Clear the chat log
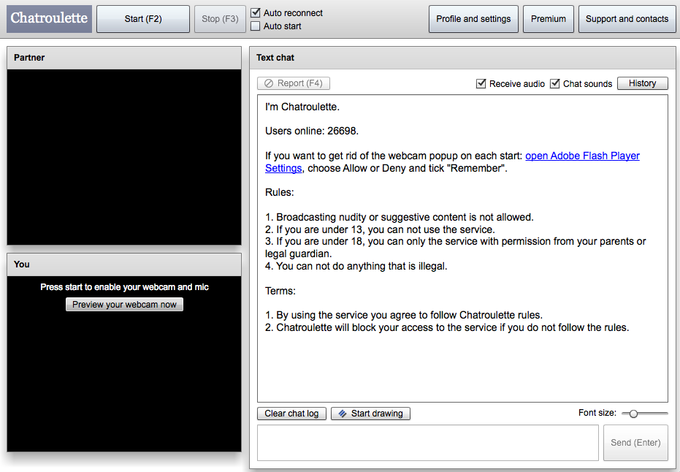 coord(292,413)
